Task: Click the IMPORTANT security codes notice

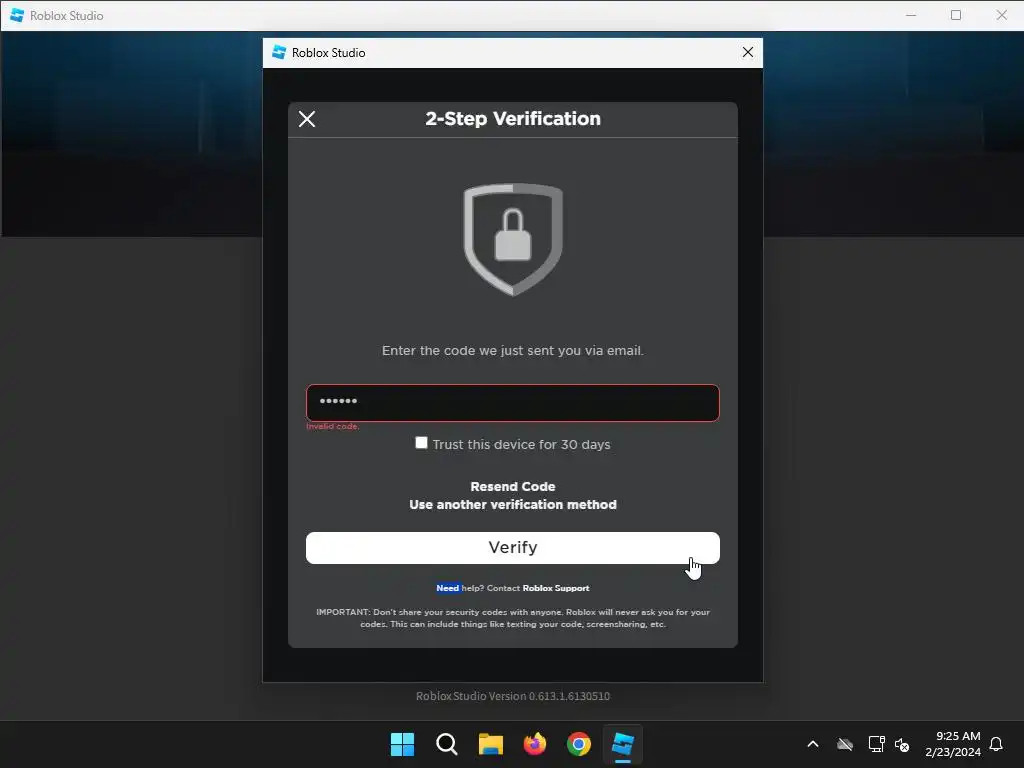Action: [513, 618]
